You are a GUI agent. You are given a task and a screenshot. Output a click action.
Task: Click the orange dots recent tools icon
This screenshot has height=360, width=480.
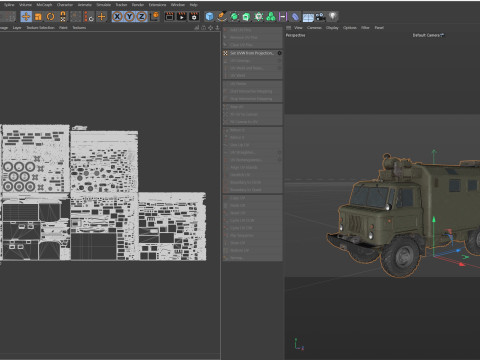(89, 16)
